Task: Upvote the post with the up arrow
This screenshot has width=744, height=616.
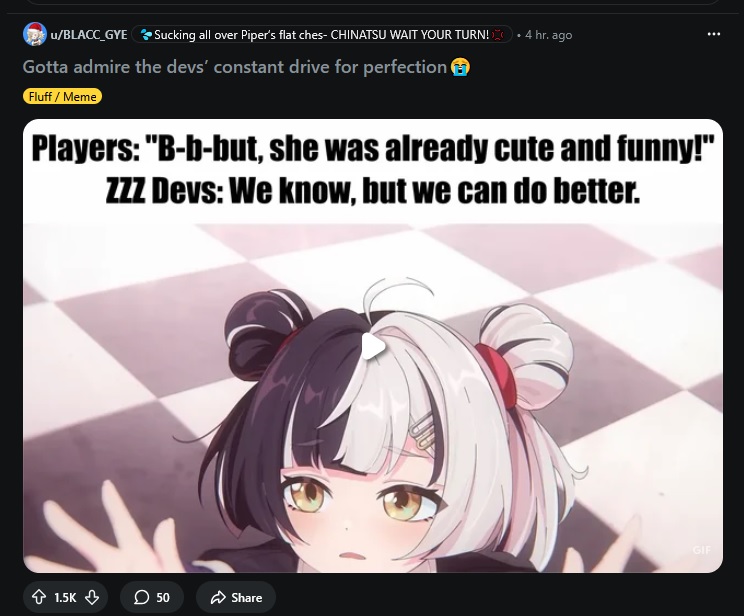Action: pyautogui.click(x=38, y=597)
